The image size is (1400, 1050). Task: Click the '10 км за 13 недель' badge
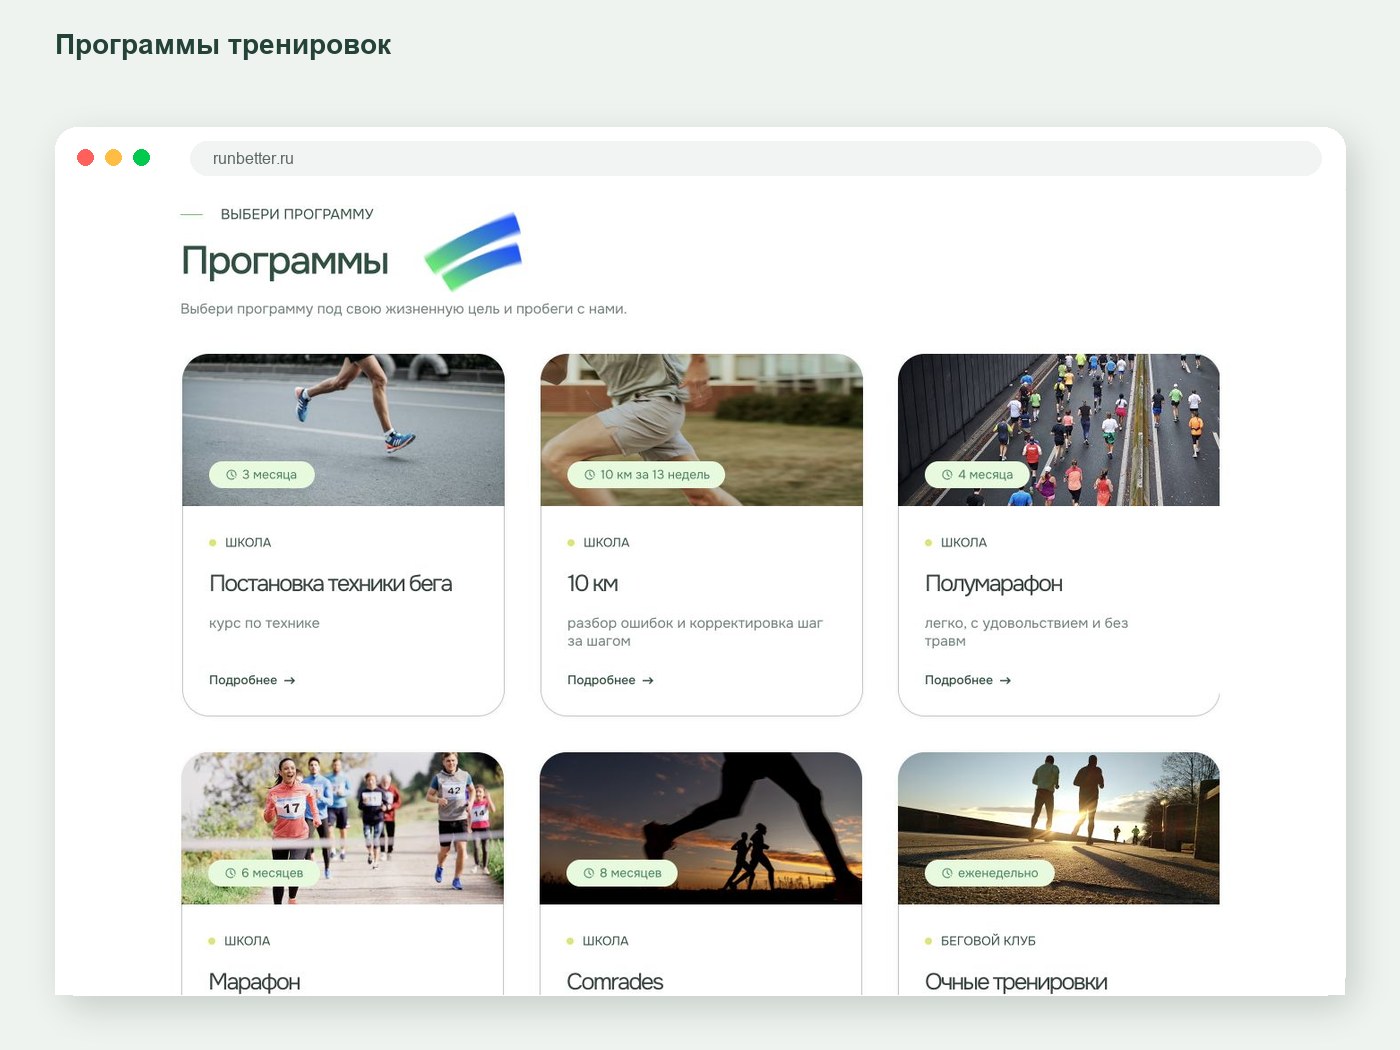point(646,475)
